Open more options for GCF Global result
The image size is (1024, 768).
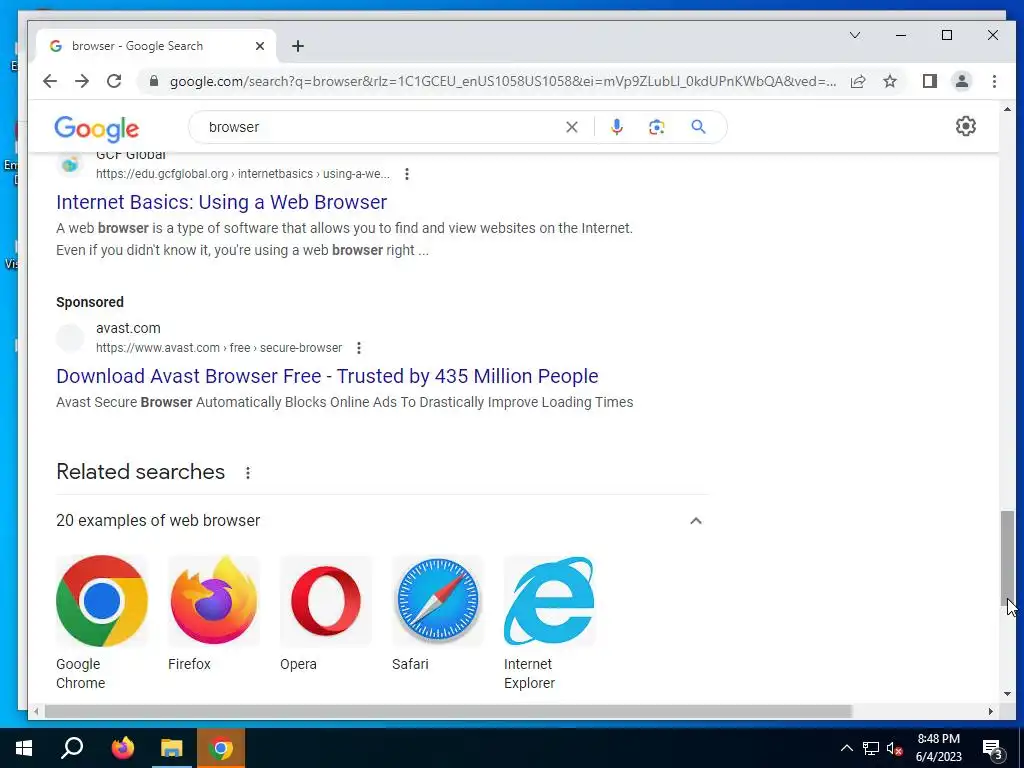tap(407, 174)
